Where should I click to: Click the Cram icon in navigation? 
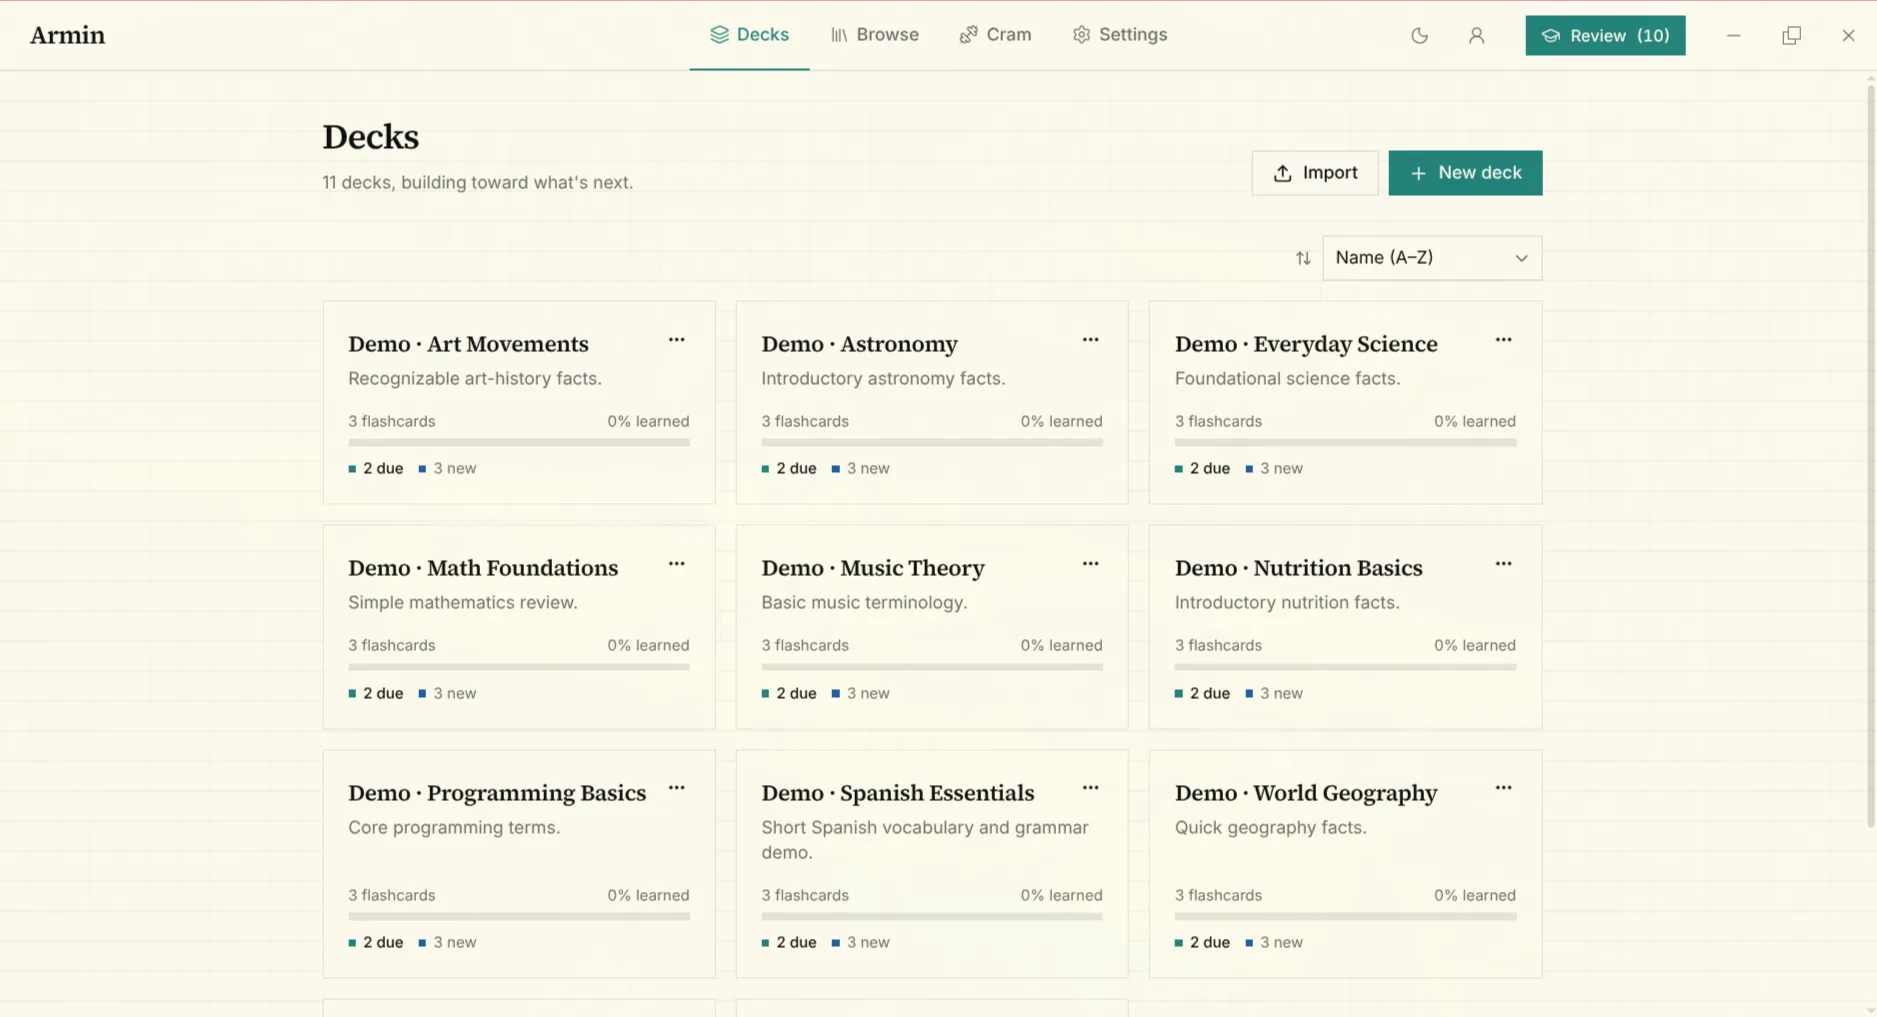click(968, 35)
